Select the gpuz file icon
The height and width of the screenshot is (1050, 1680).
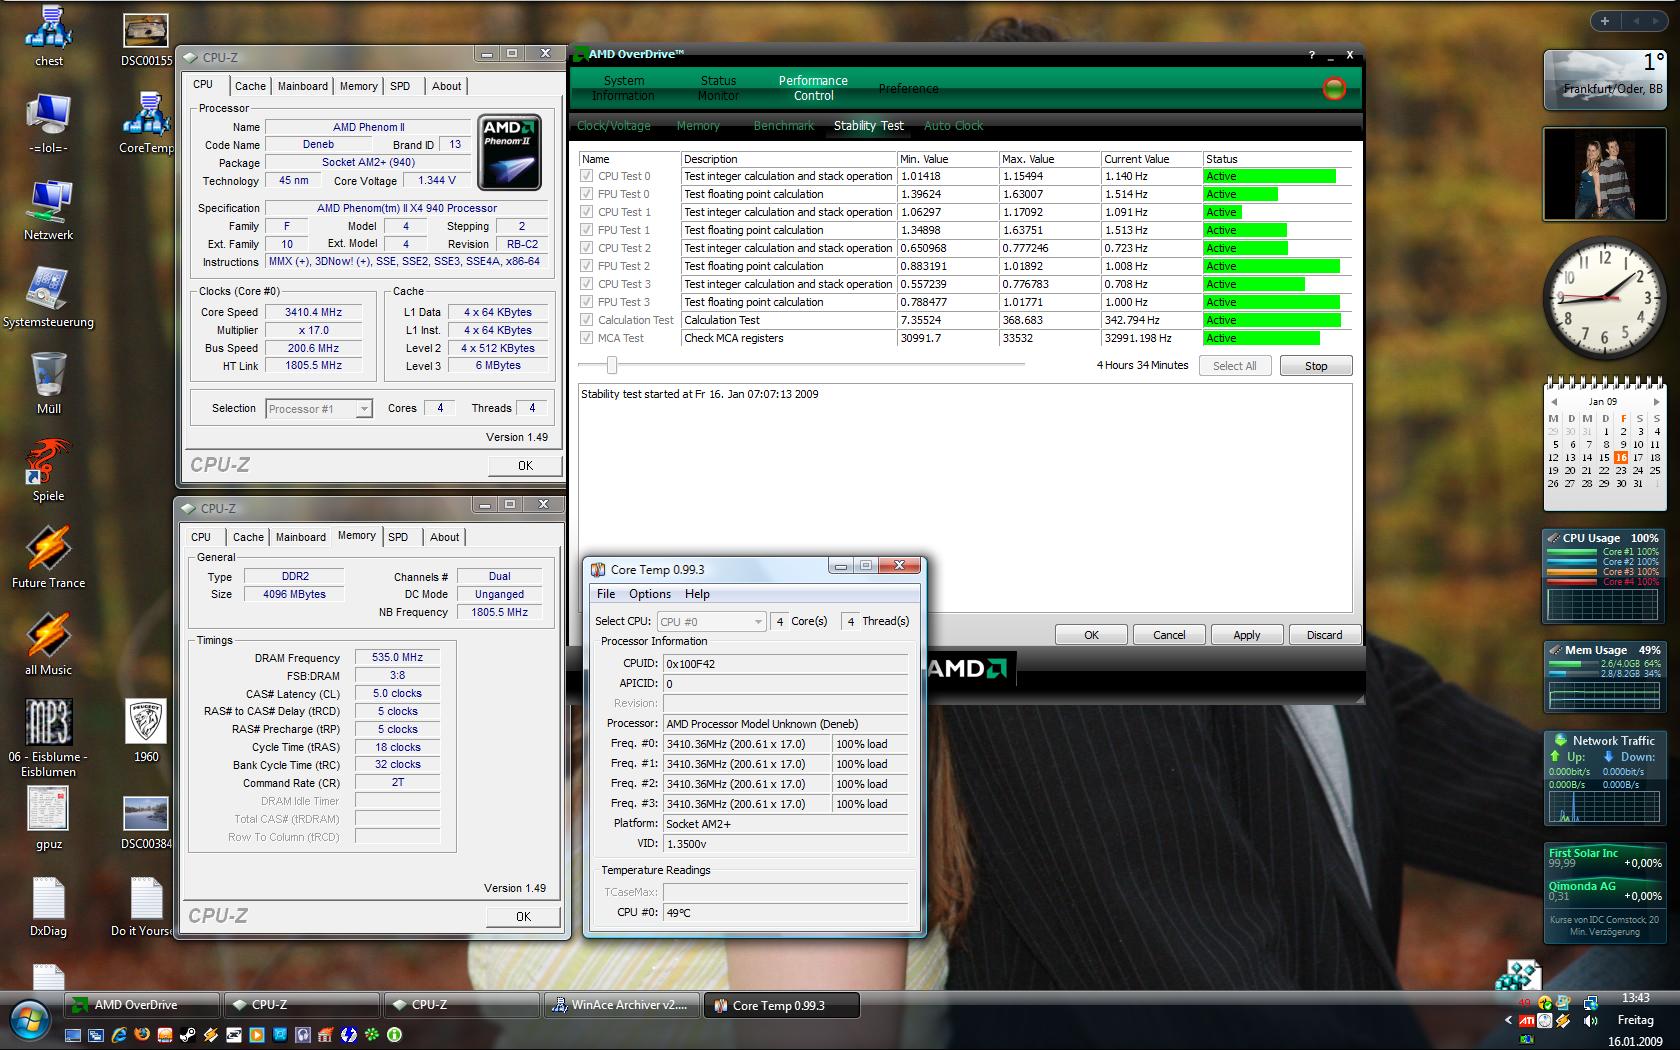point(48,818)
